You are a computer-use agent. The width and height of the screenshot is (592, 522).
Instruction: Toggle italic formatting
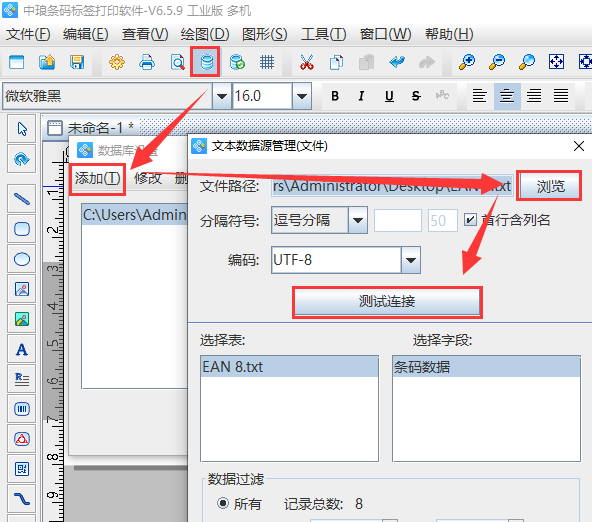[x=361, y=96]
